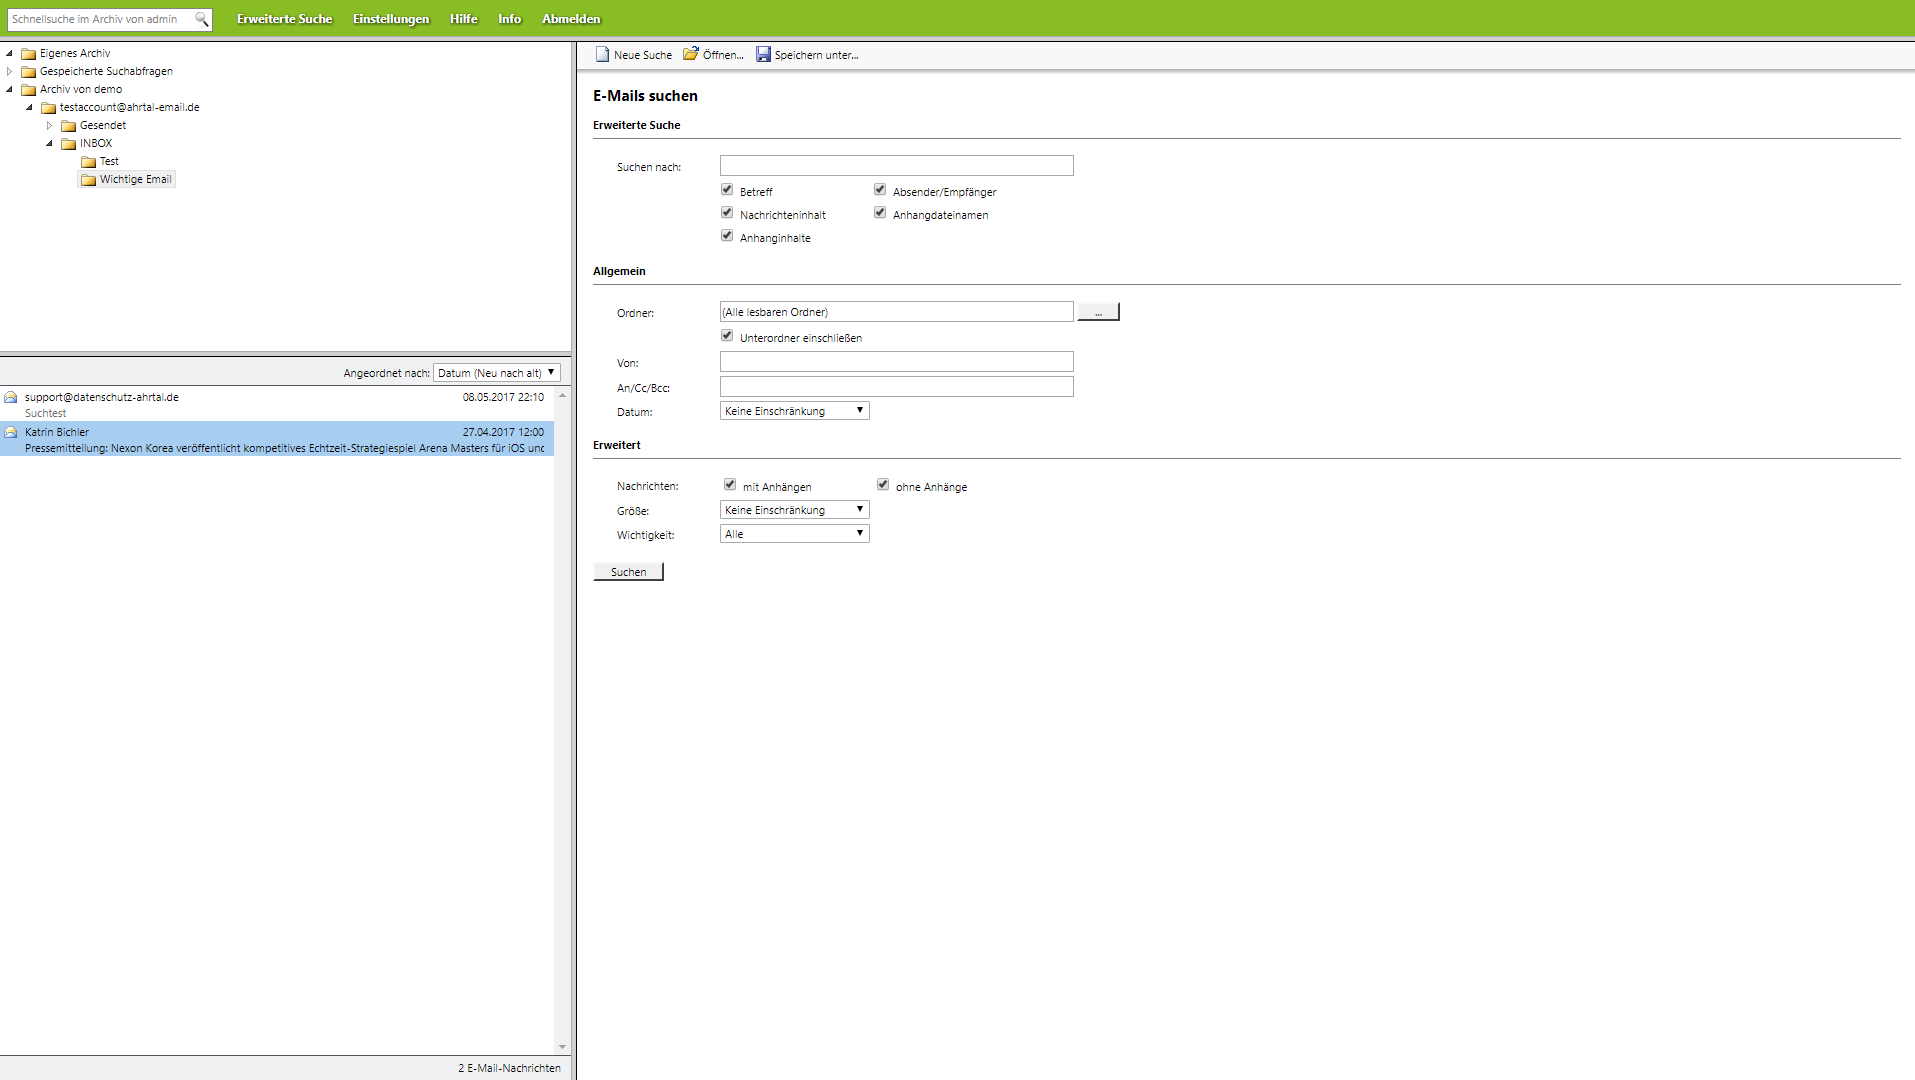Click the folder browse button next to Ordner

(1098, 312)
